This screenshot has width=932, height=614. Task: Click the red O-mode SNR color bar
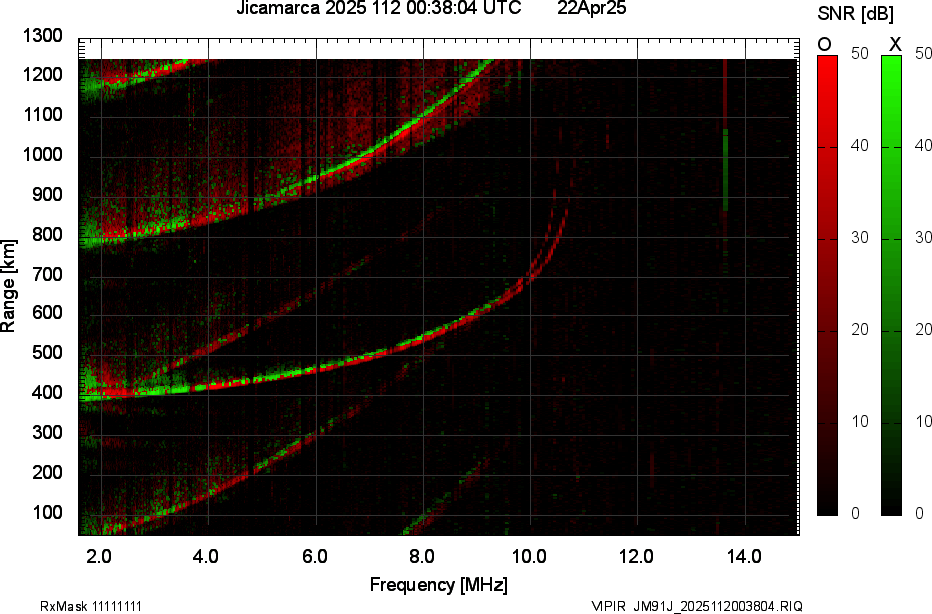[827, 285]
